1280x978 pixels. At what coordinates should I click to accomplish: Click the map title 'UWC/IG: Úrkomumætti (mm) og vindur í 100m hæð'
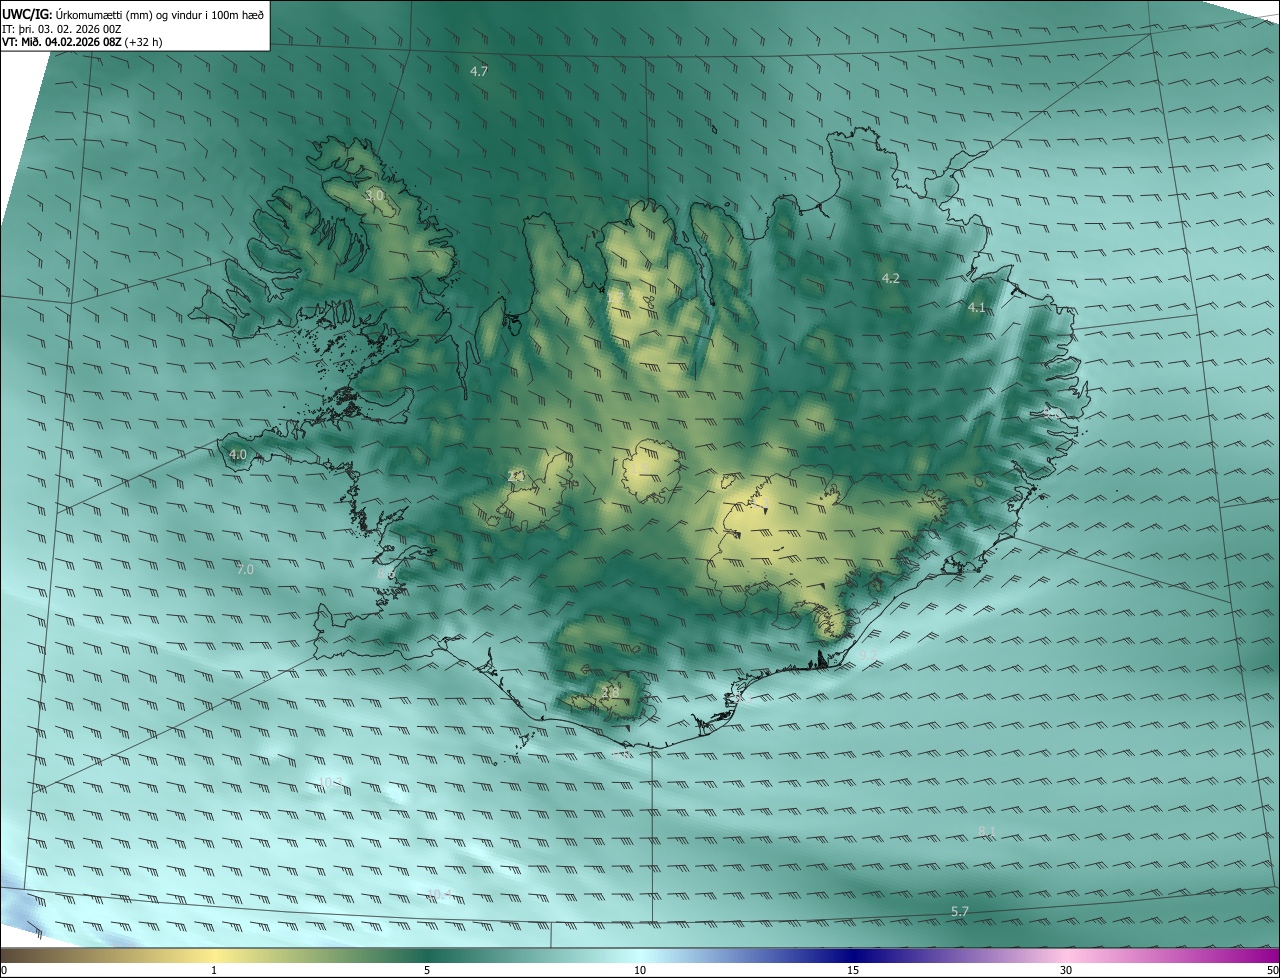133,14
